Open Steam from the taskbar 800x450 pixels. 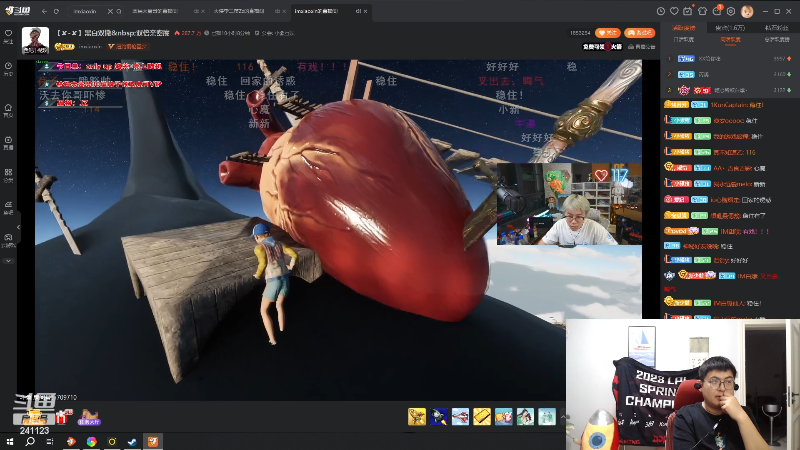132,441
